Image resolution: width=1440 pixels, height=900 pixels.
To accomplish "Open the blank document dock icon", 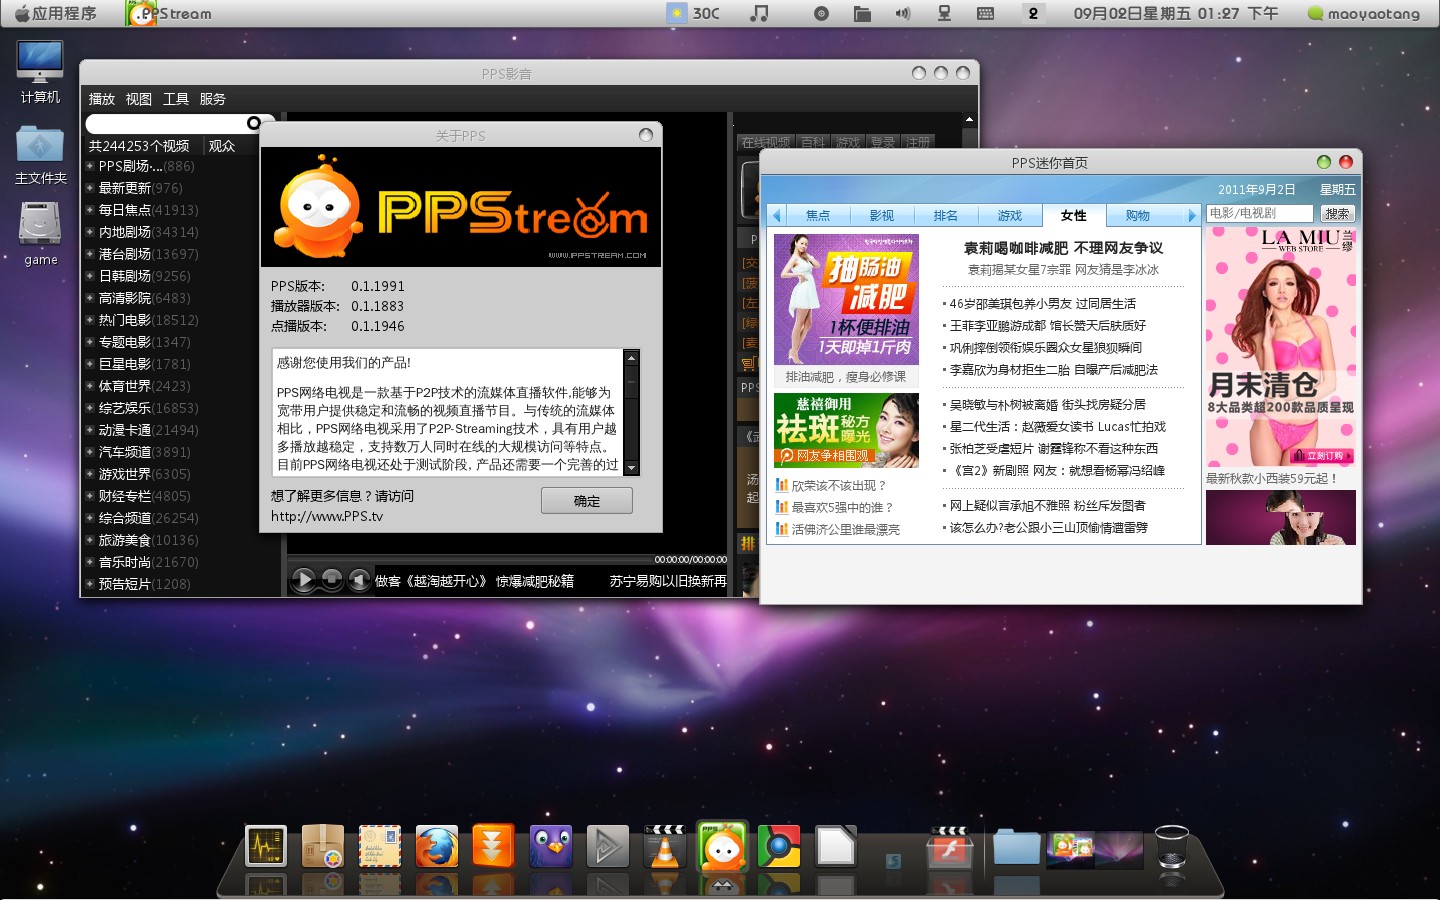I will [836, 847].
